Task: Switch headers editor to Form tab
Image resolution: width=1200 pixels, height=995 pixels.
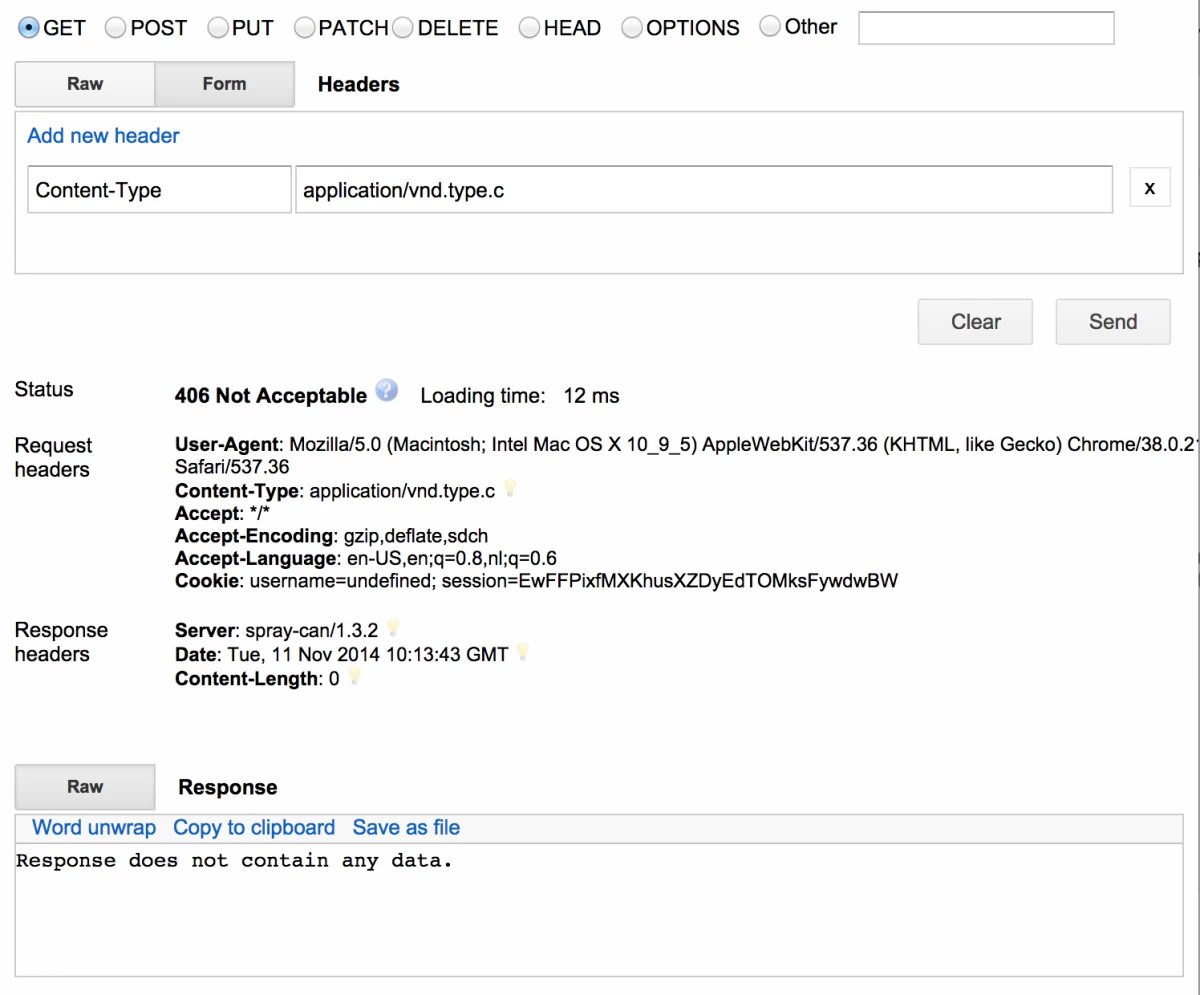Action: [x=224, y=84]
